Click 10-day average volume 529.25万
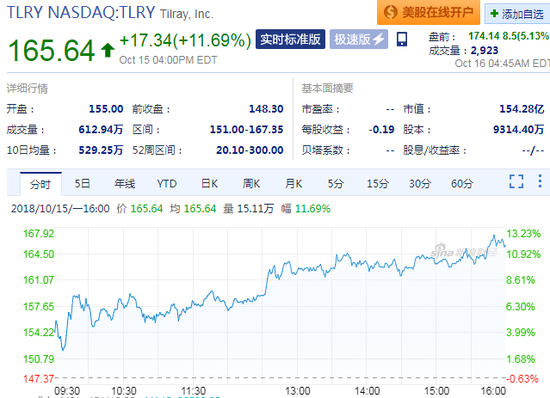 101,150
